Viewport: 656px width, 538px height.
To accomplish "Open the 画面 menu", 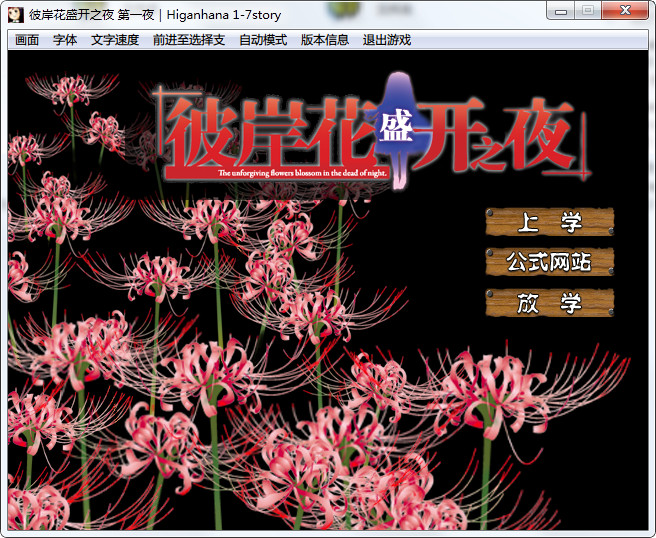I will point(27,40).
